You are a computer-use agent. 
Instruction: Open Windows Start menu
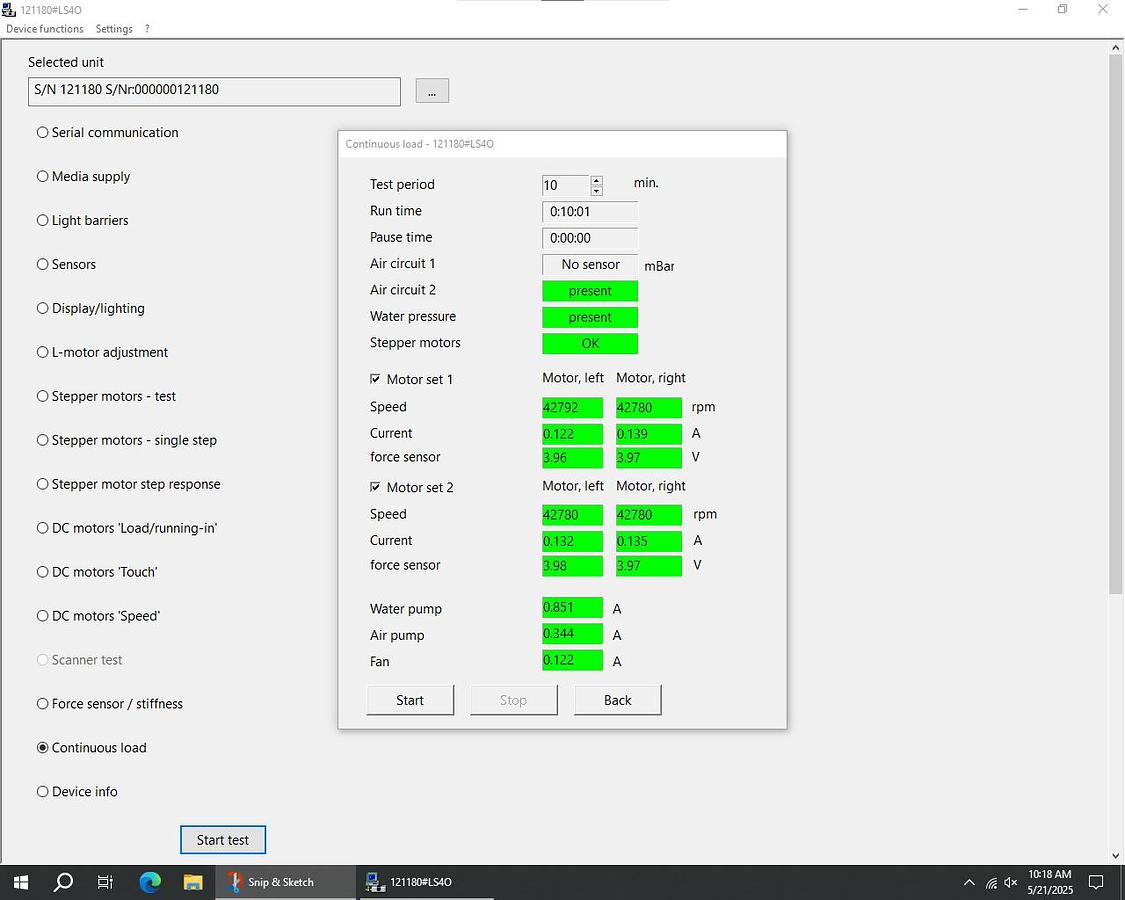20,882
